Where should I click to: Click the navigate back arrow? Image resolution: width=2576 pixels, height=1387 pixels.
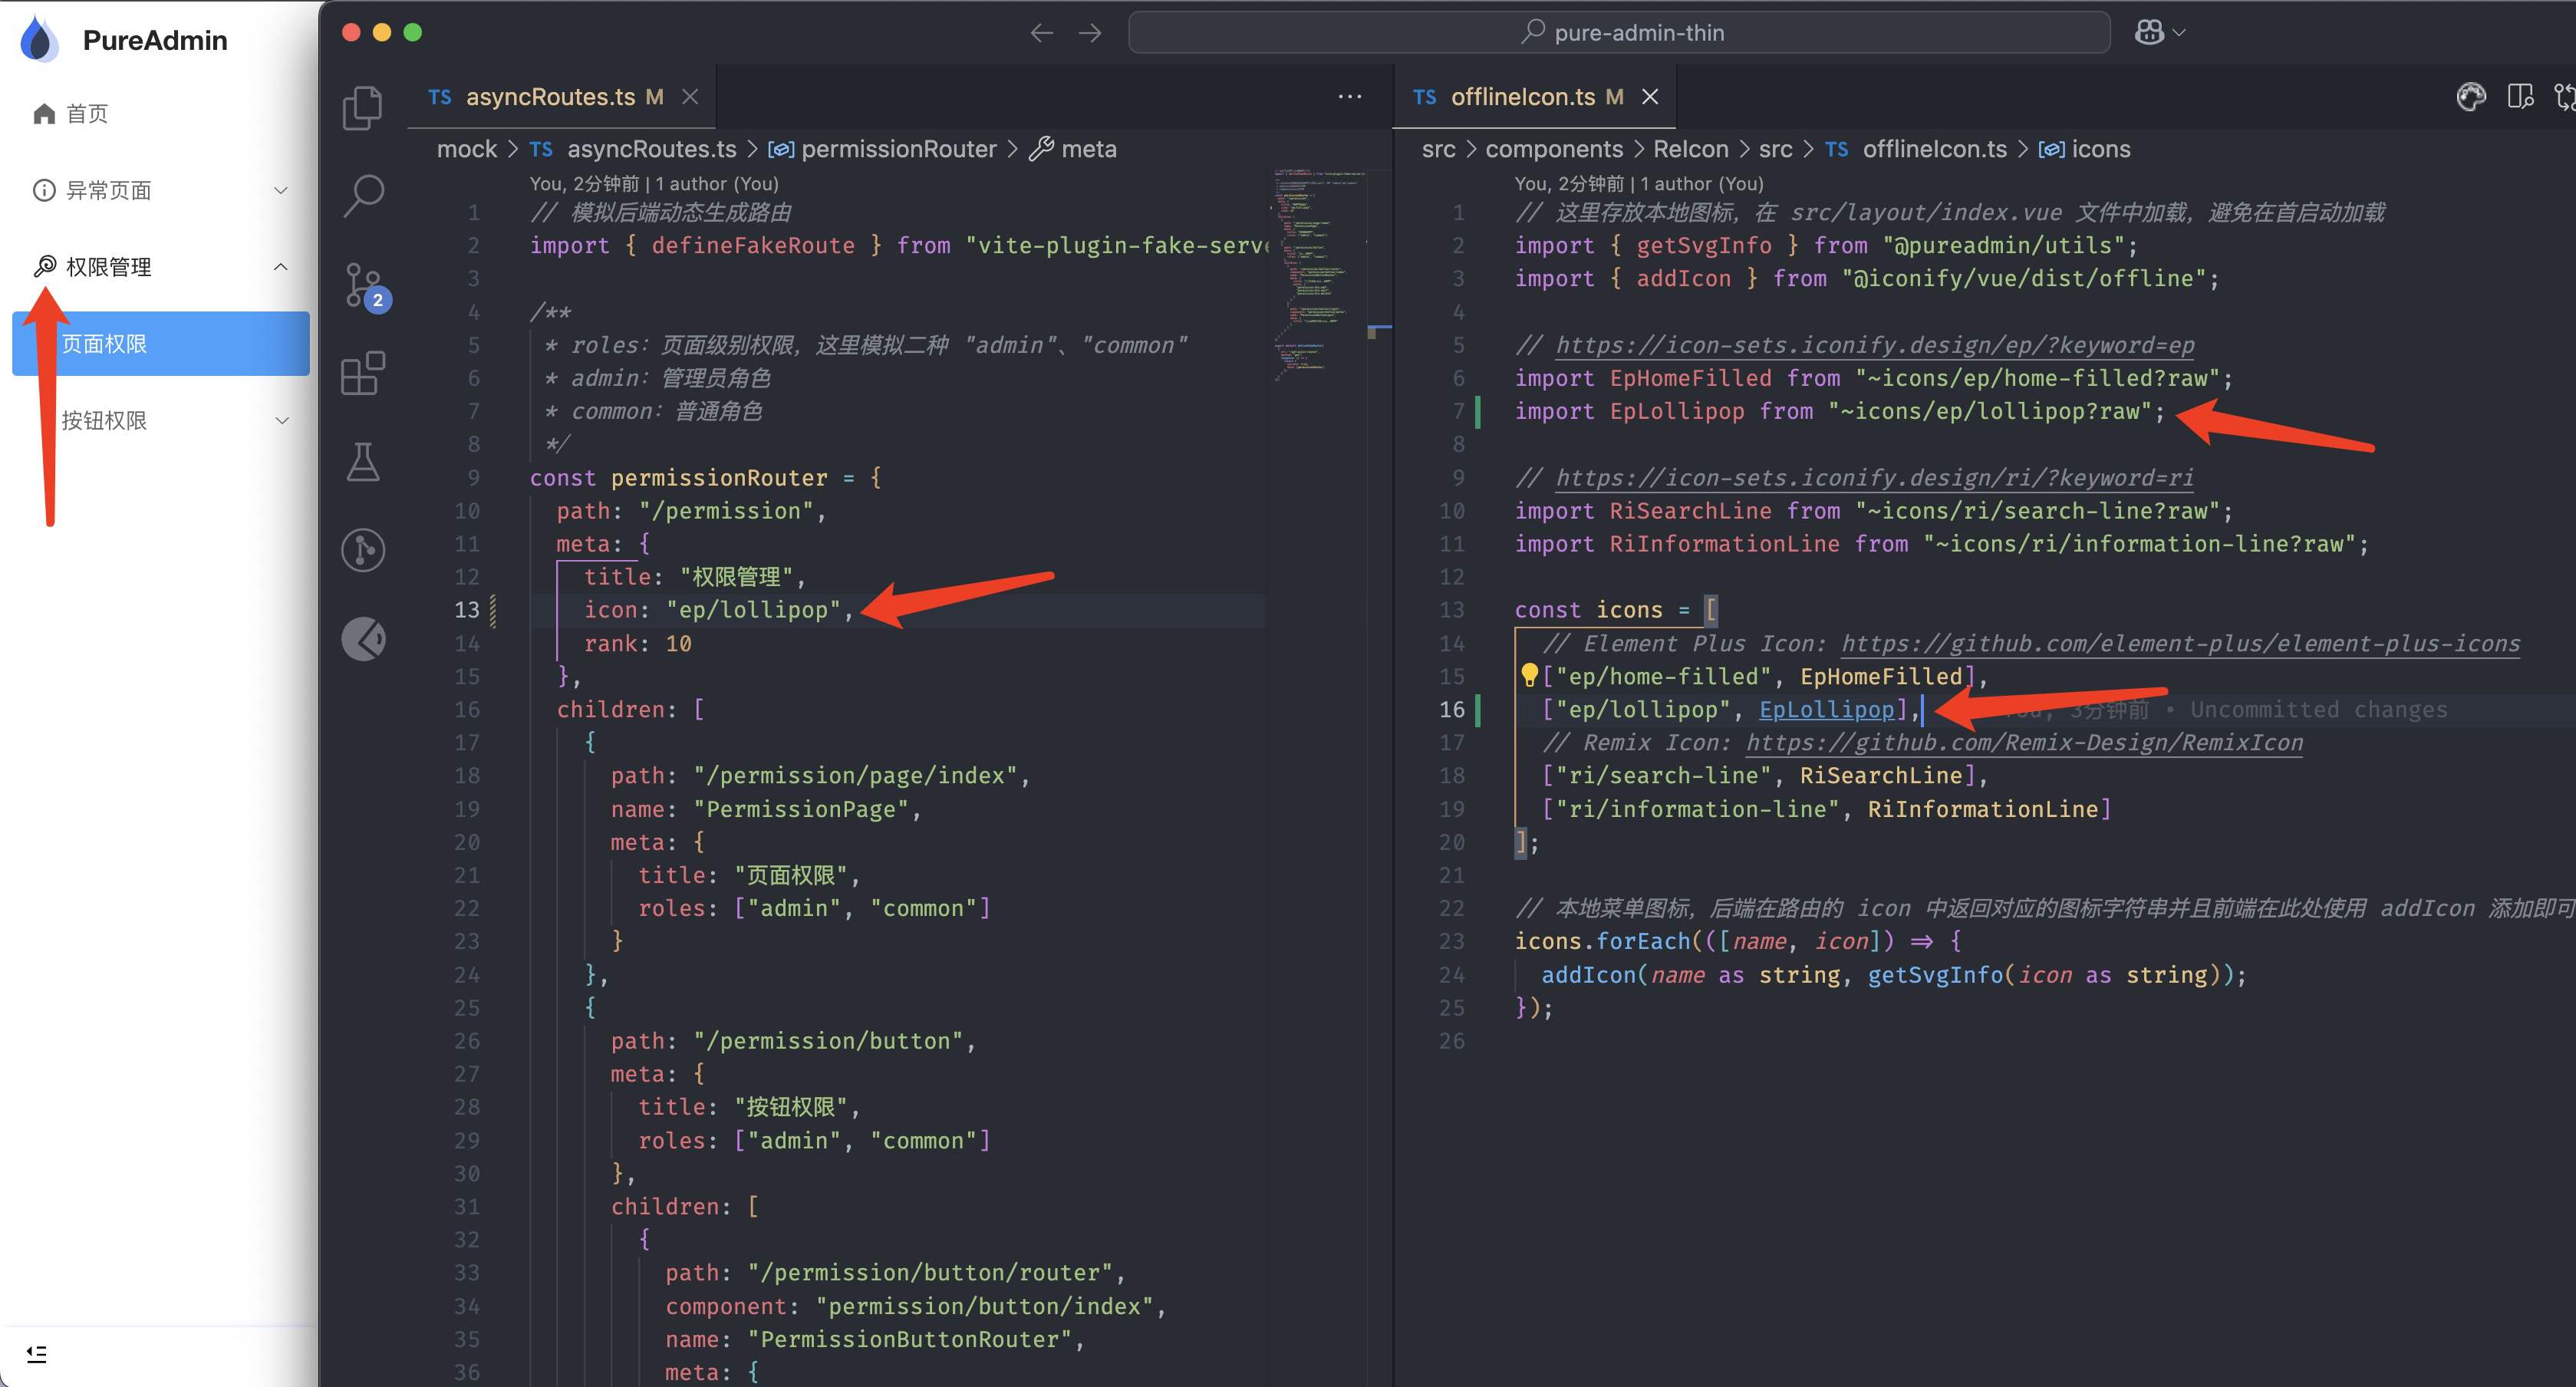1041,33
